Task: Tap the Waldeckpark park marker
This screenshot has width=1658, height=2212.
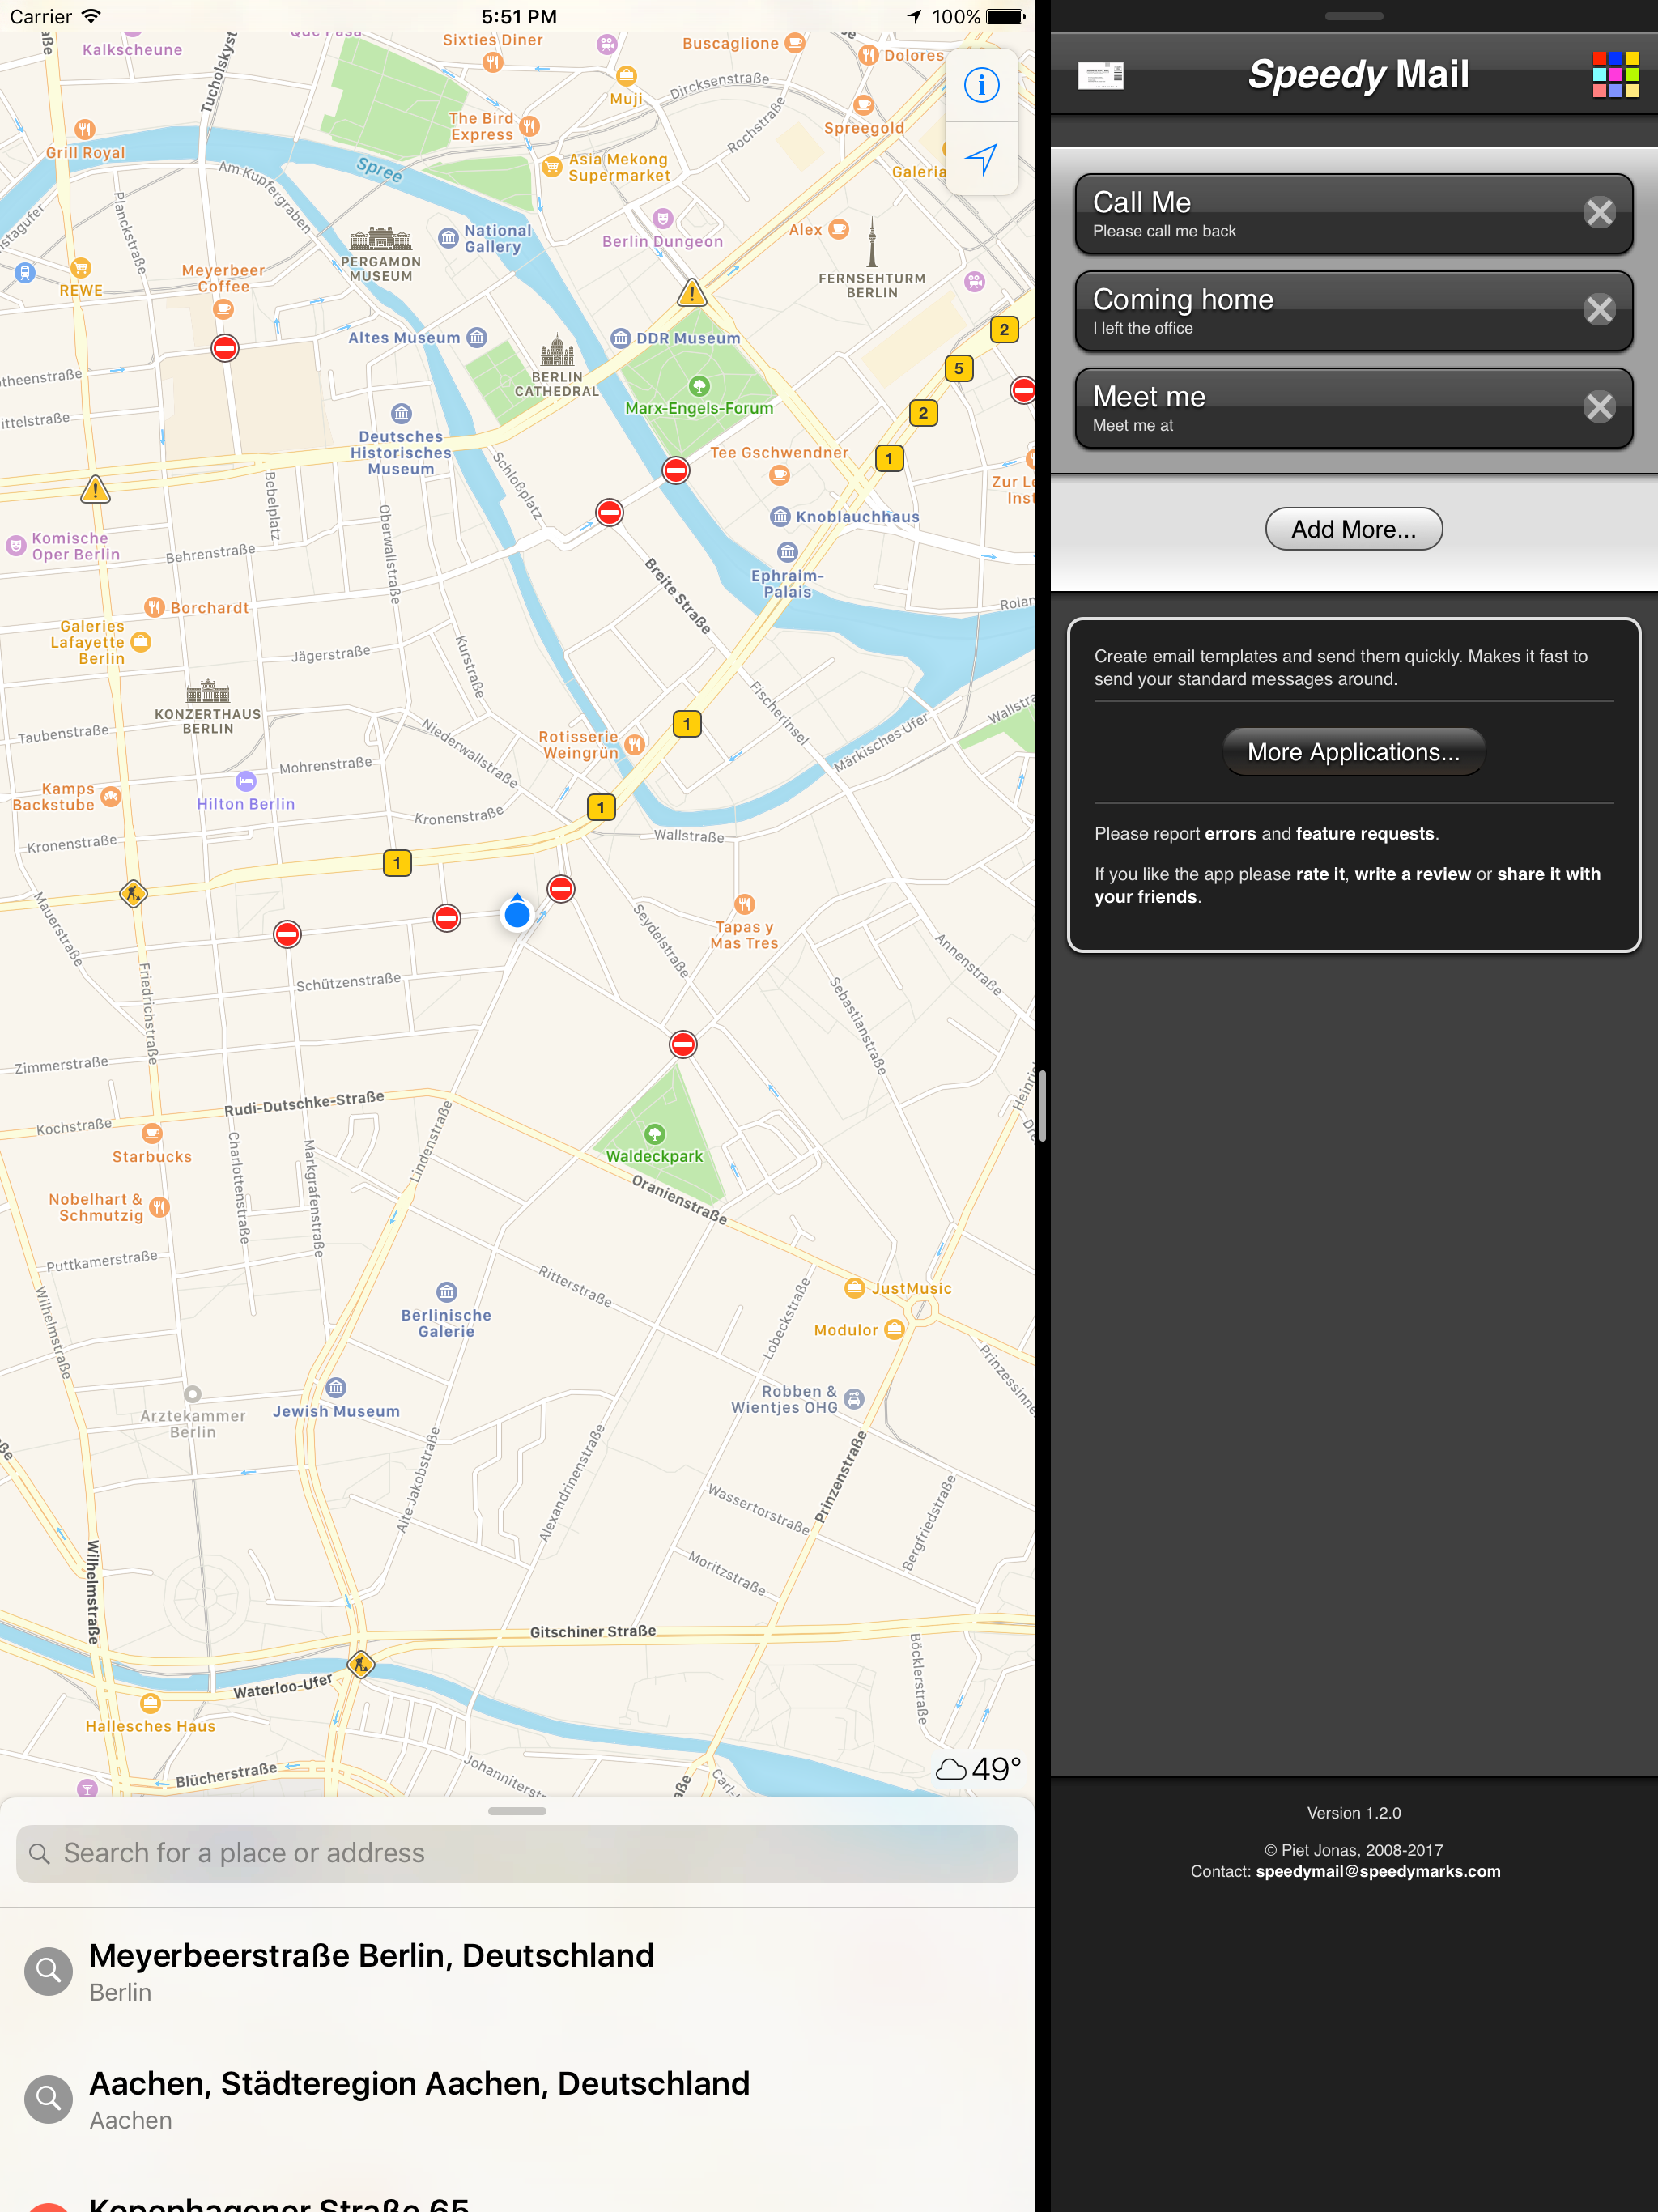Action: tap(654, 1134)
